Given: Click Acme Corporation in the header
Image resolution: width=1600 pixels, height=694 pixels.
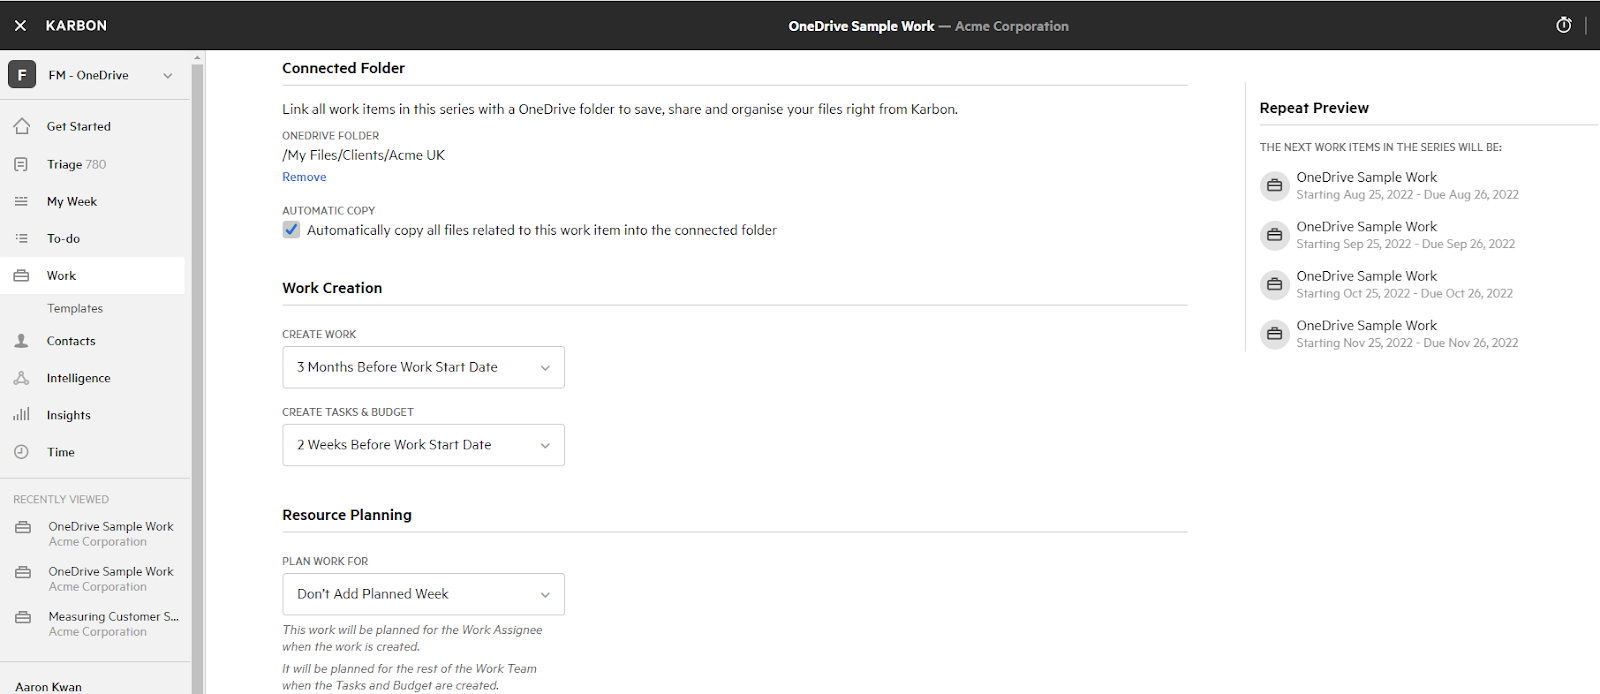Looking at the screenshot, I should [x=1012, y=26].
